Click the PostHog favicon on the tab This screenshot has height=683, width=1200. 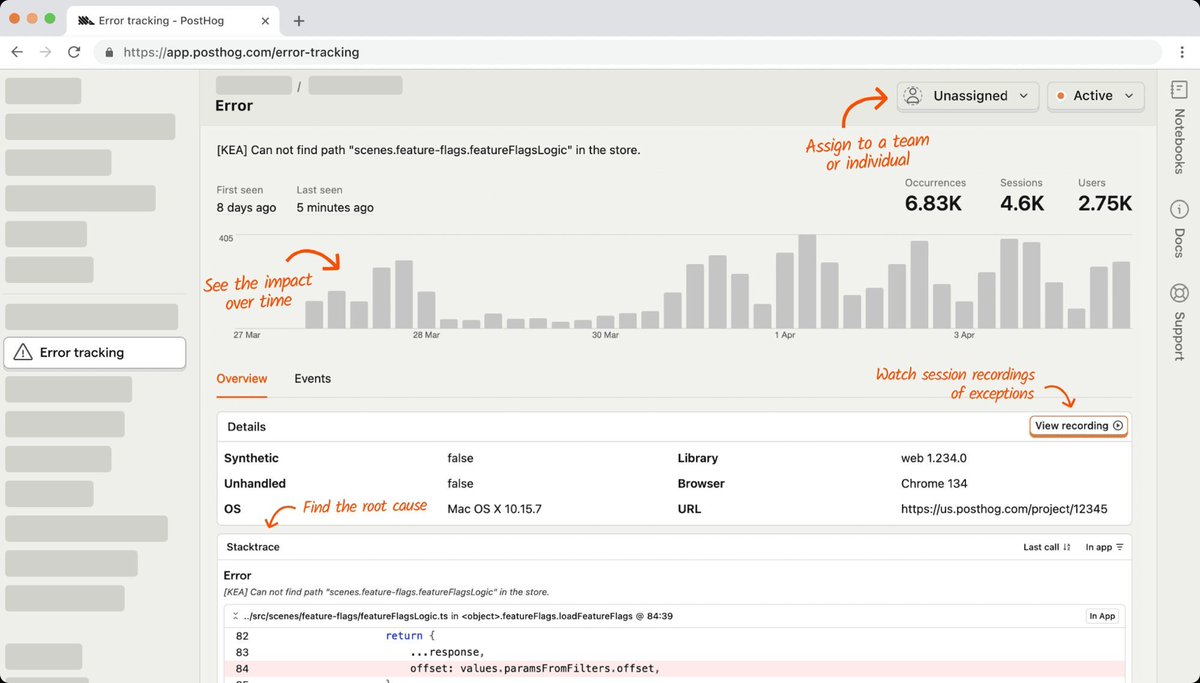pyautogui.click(x=86, y=21)
